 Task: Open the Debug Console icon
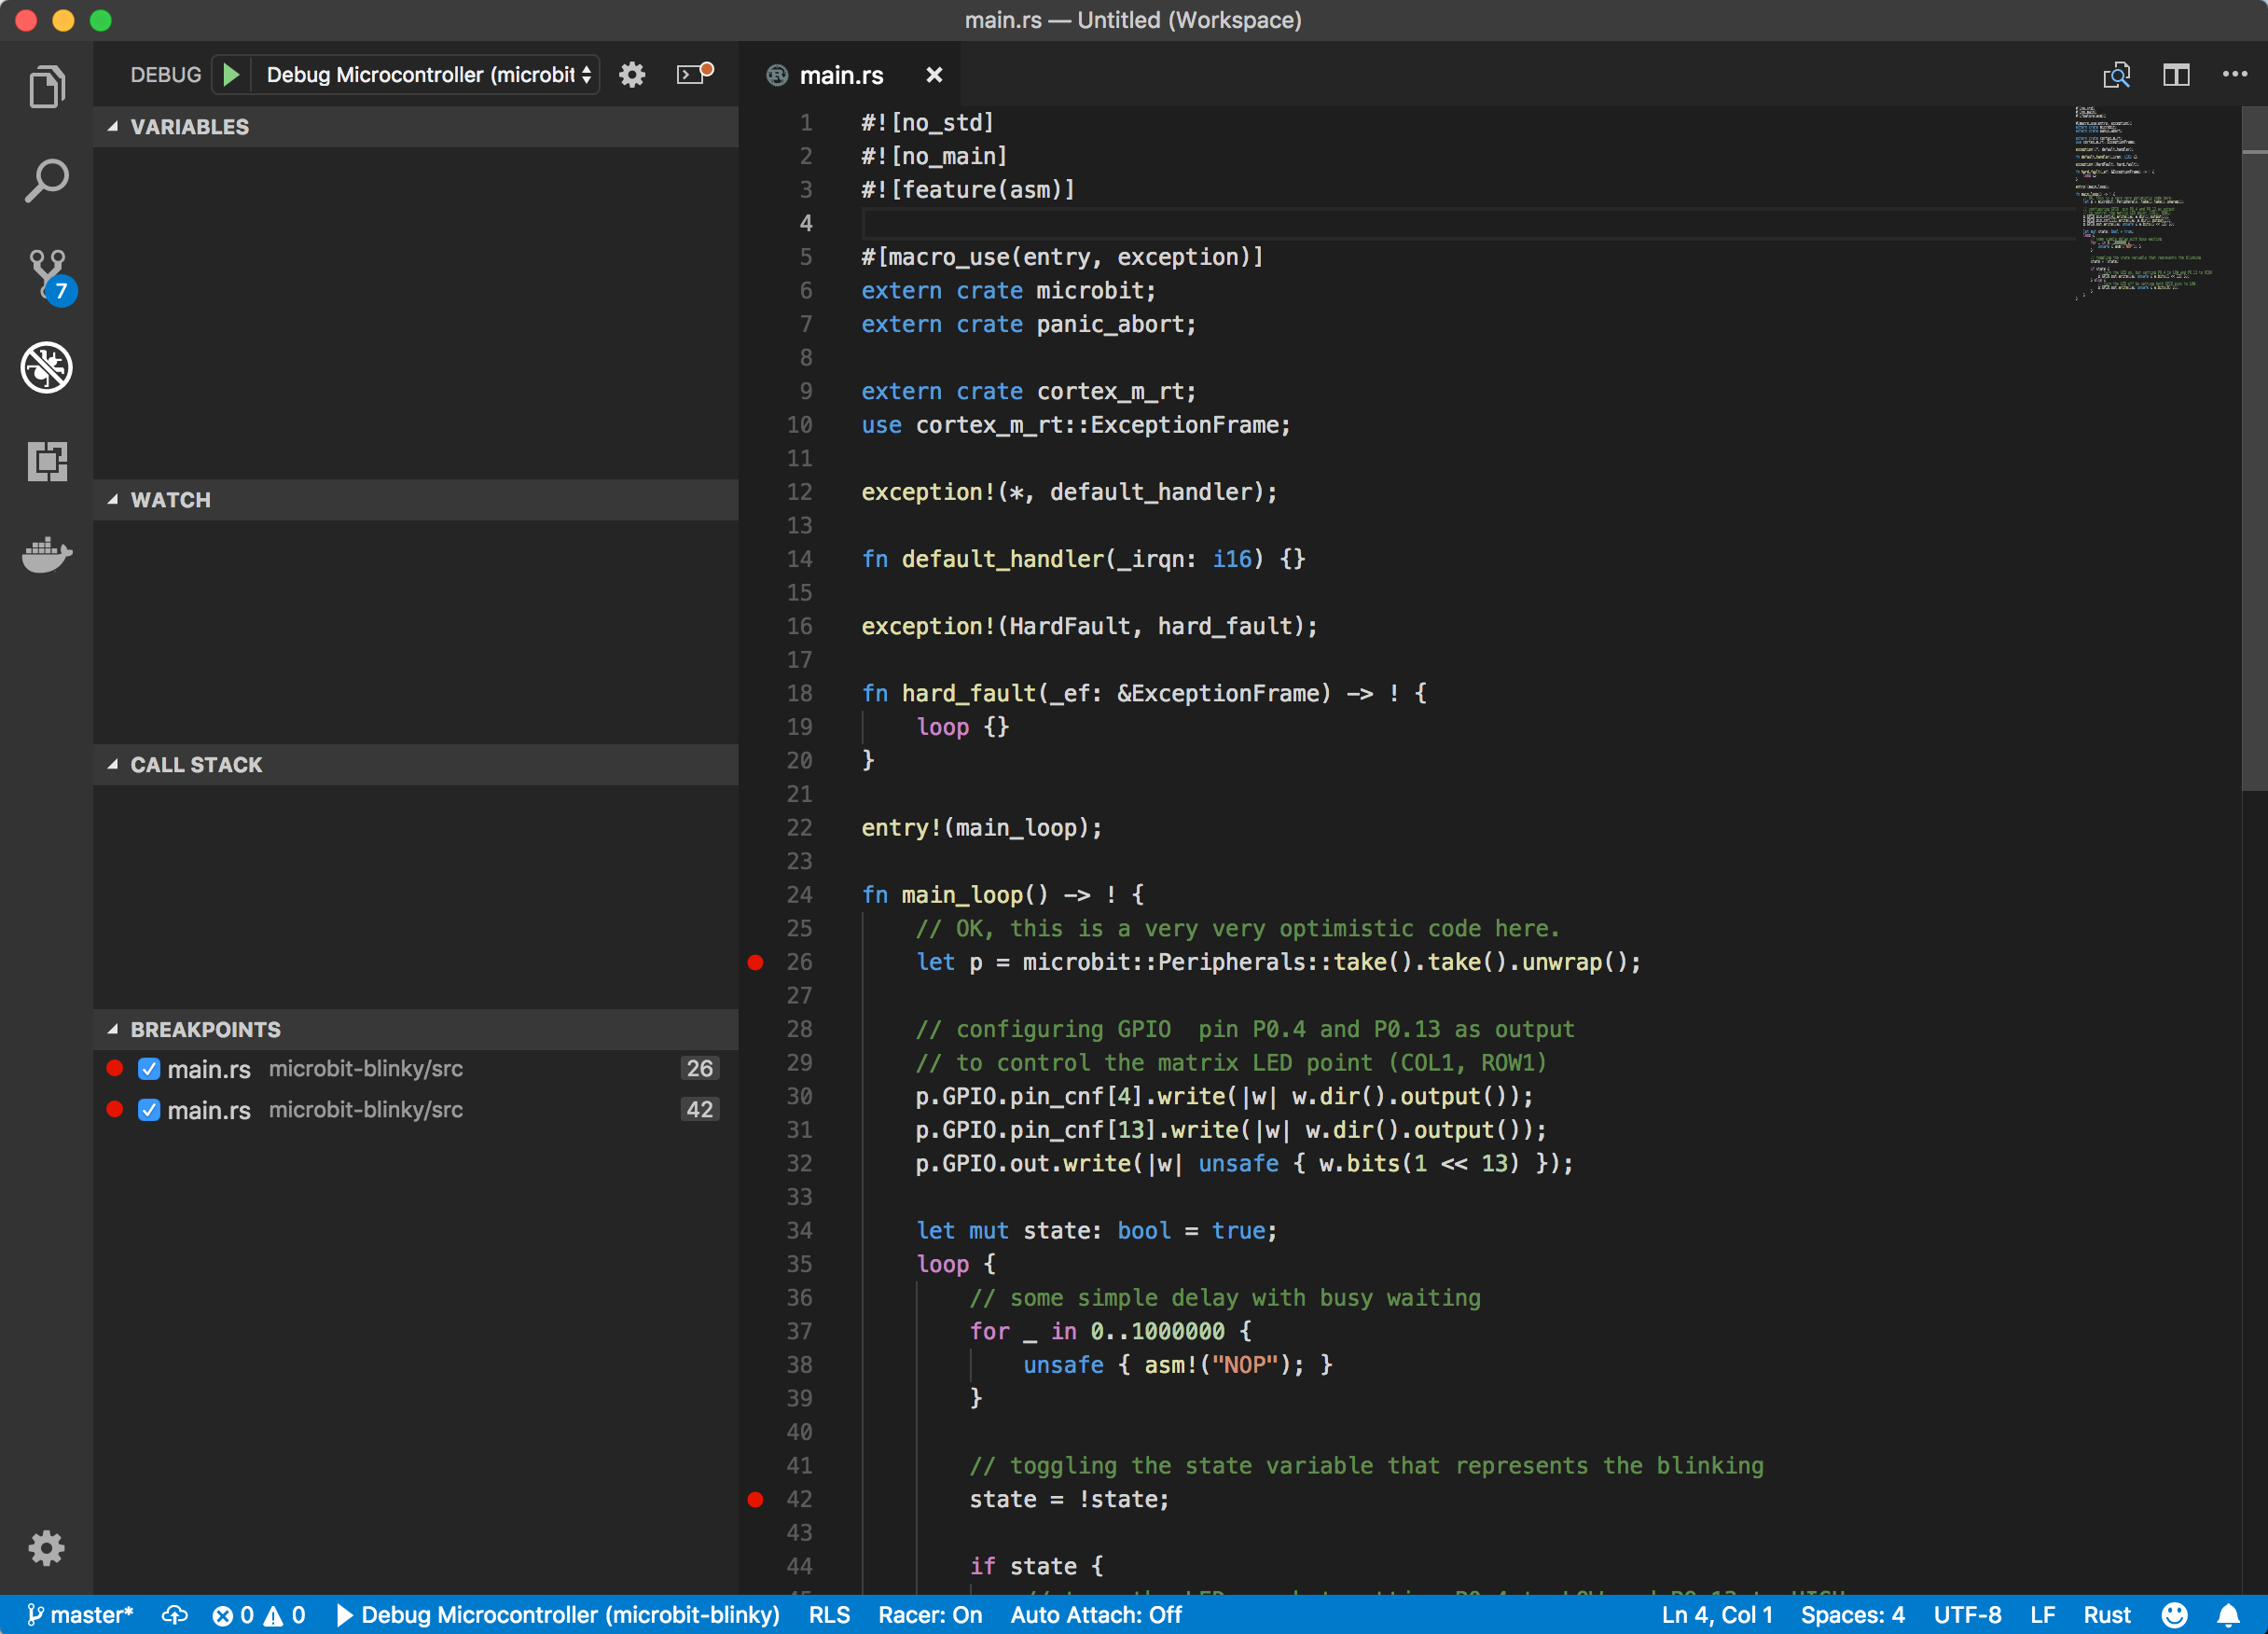pos(694,74)
